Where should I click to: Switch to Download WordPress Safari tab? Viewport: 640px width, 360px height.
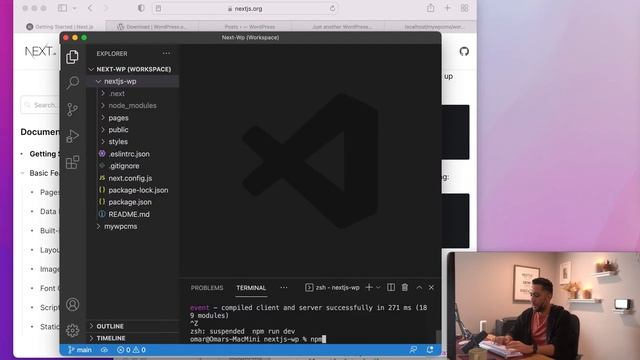click(152, 27)
